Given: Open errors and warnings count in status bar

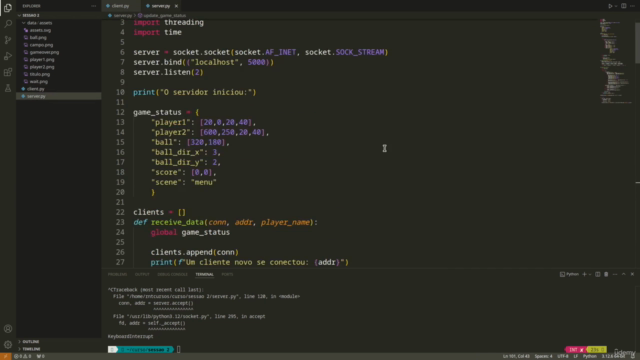Looking at the screenshot, I should 22,356.
